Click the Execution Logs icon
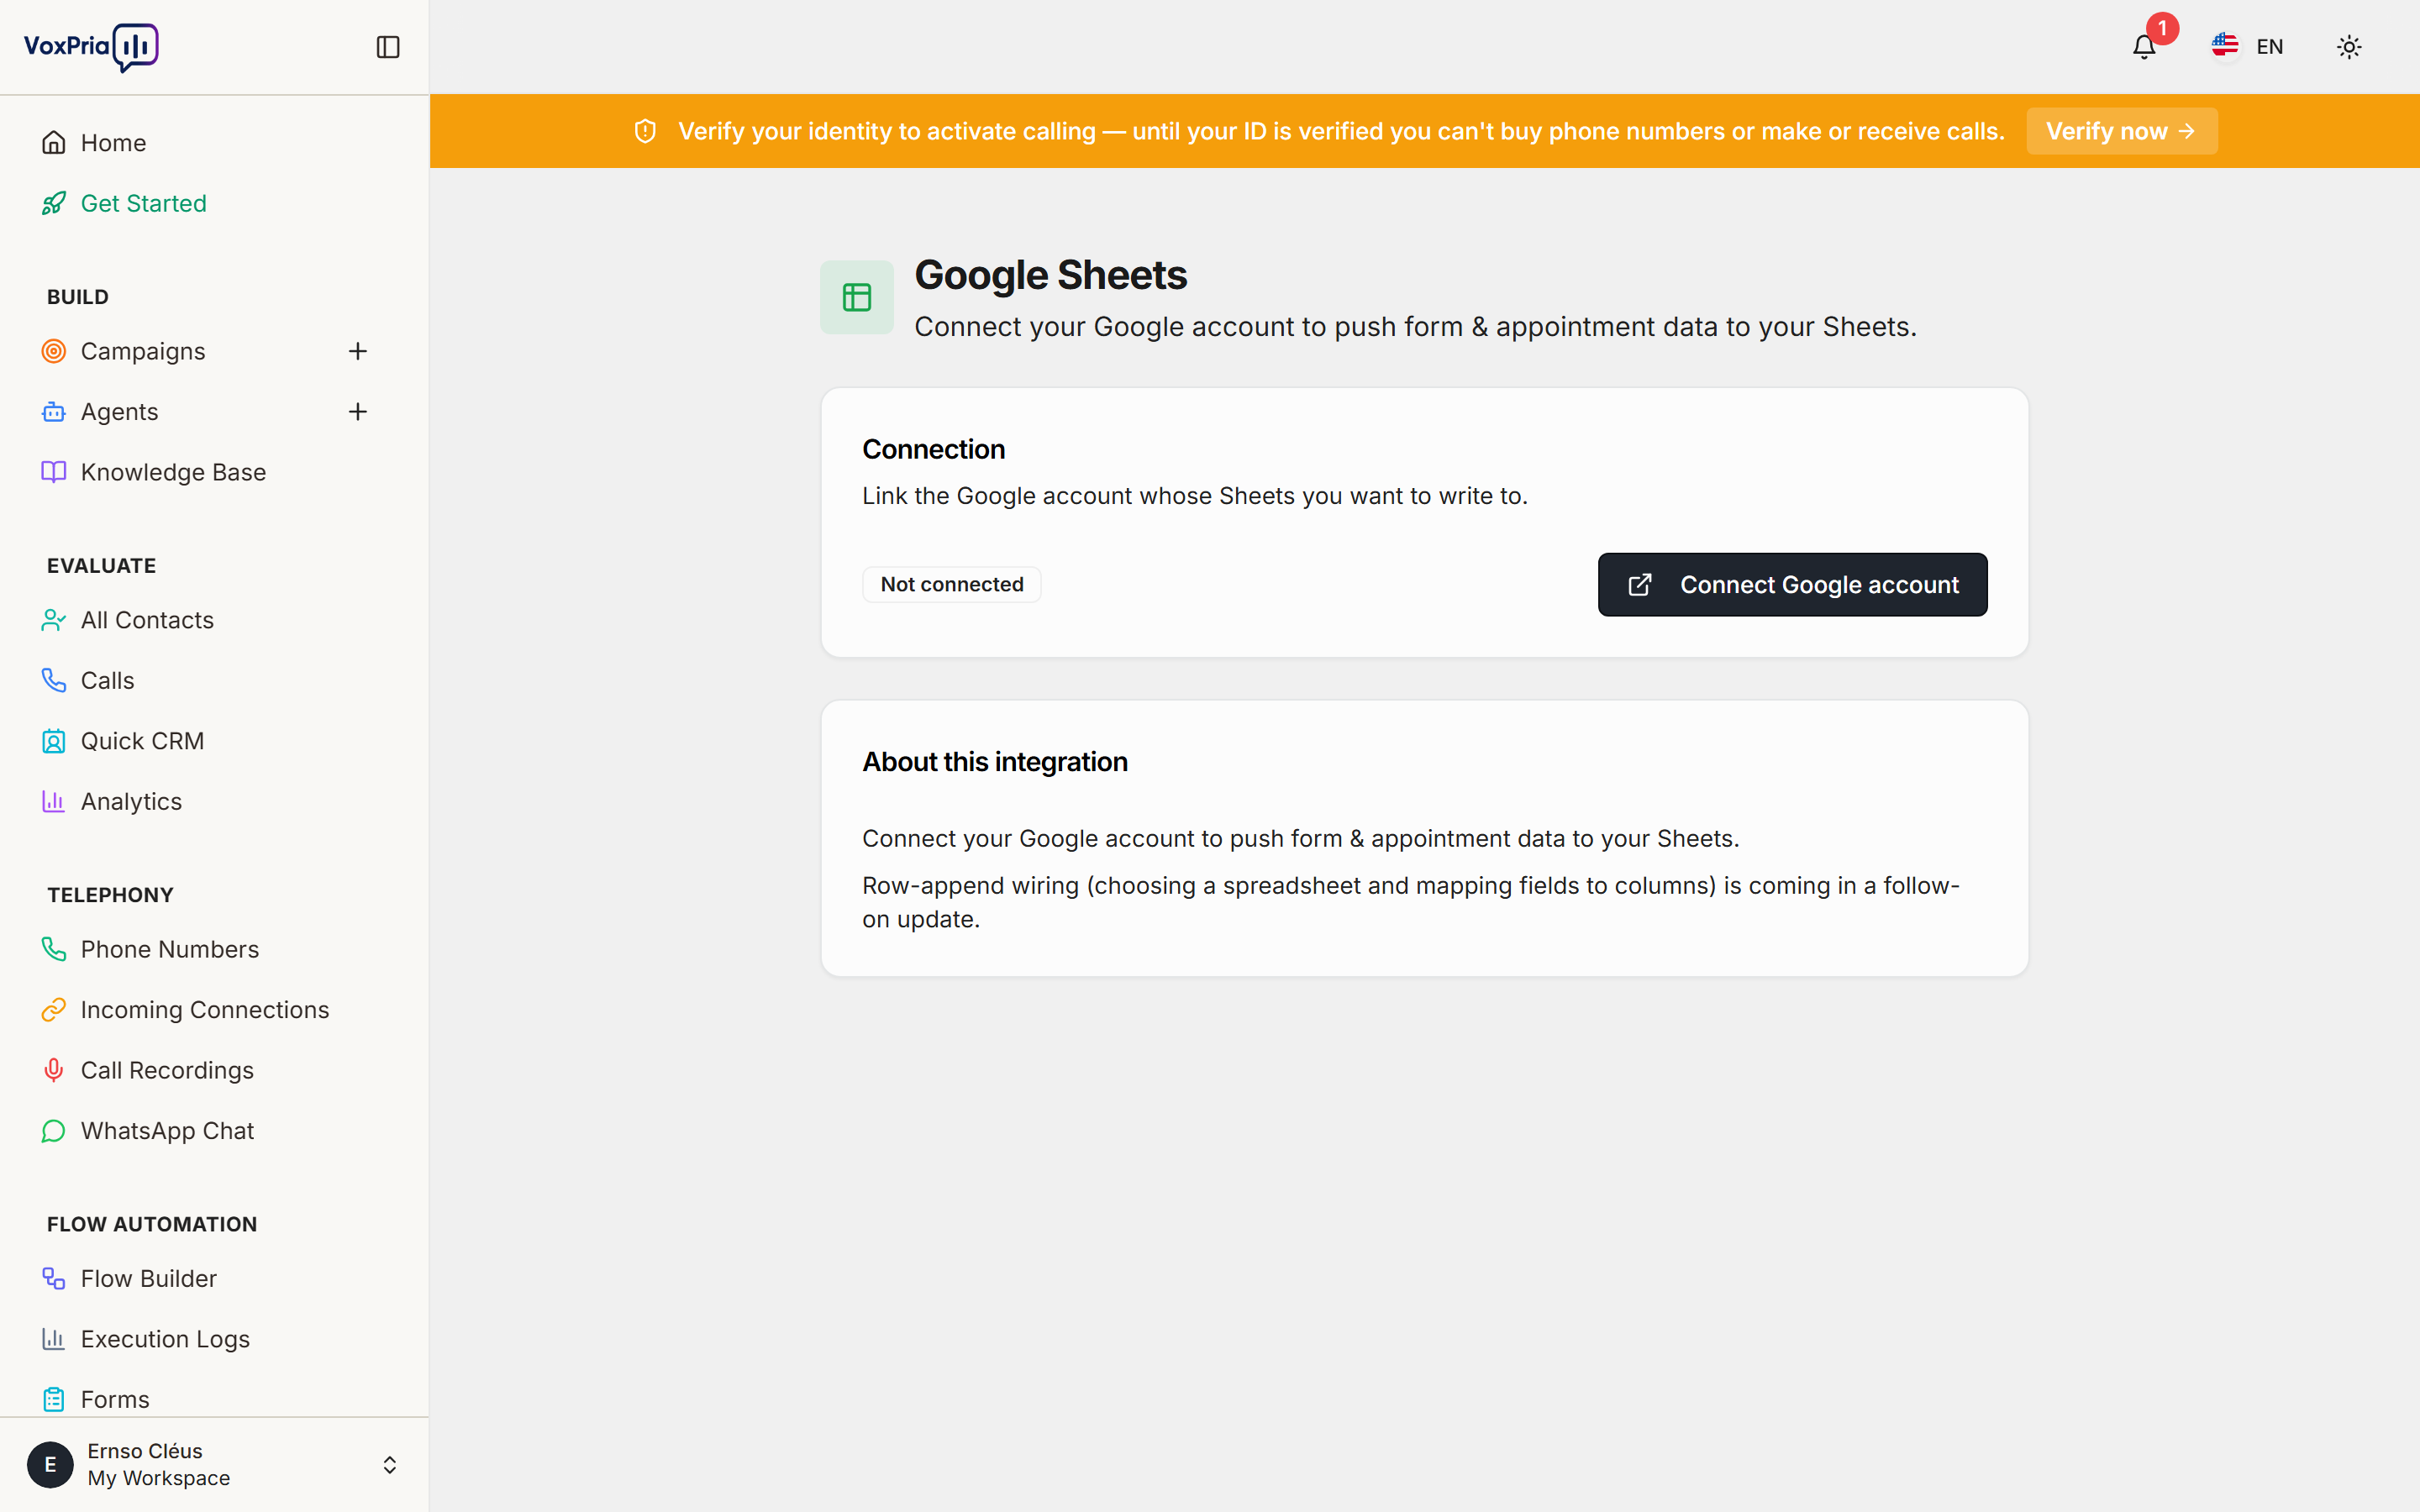 [x=54, y=1339]
